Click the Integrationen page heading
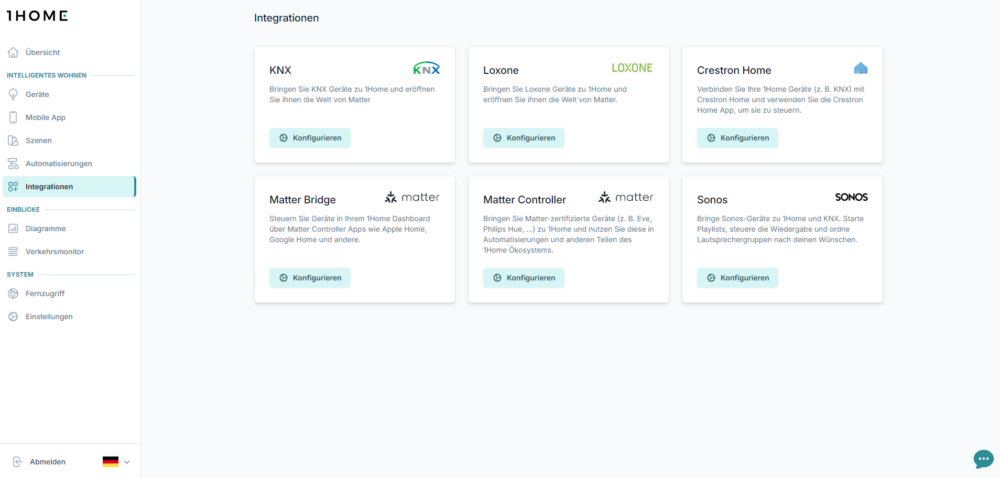This screenshot has width=1000, height=478. (286, 18)
